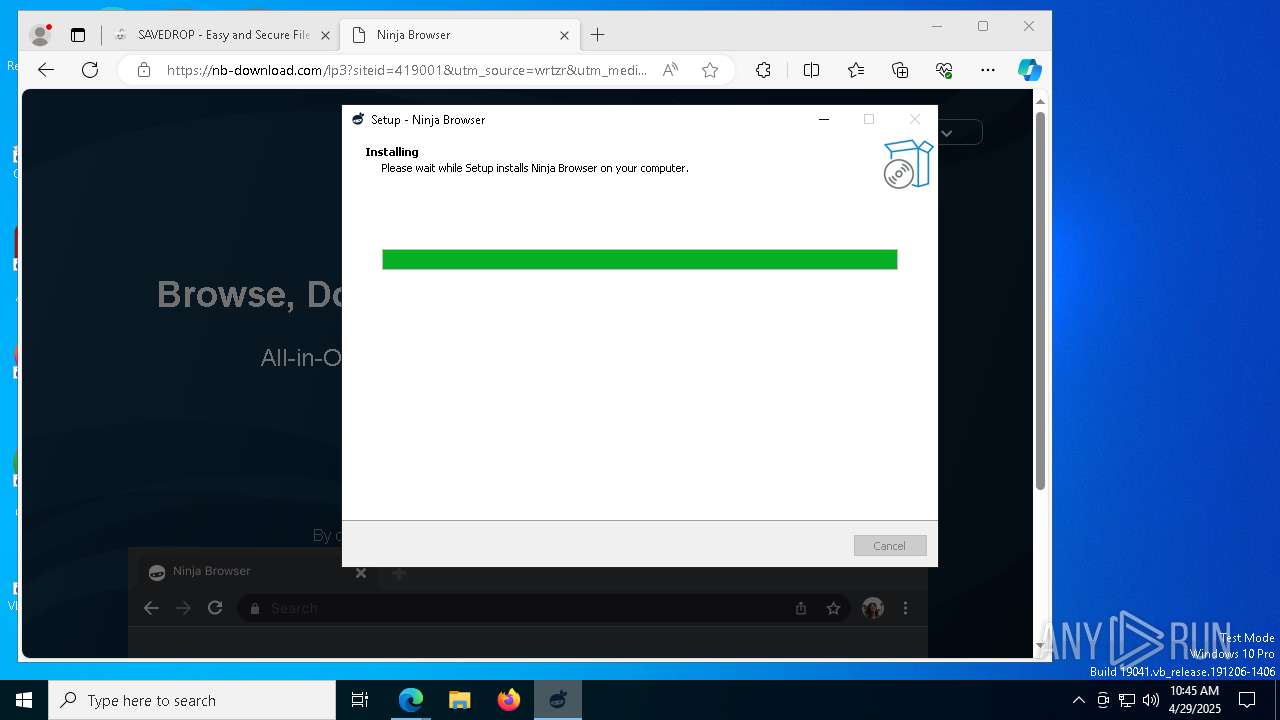1280x720 pixels.
Task: Click the Ninja Browser setup title icon
Action: 358,119
